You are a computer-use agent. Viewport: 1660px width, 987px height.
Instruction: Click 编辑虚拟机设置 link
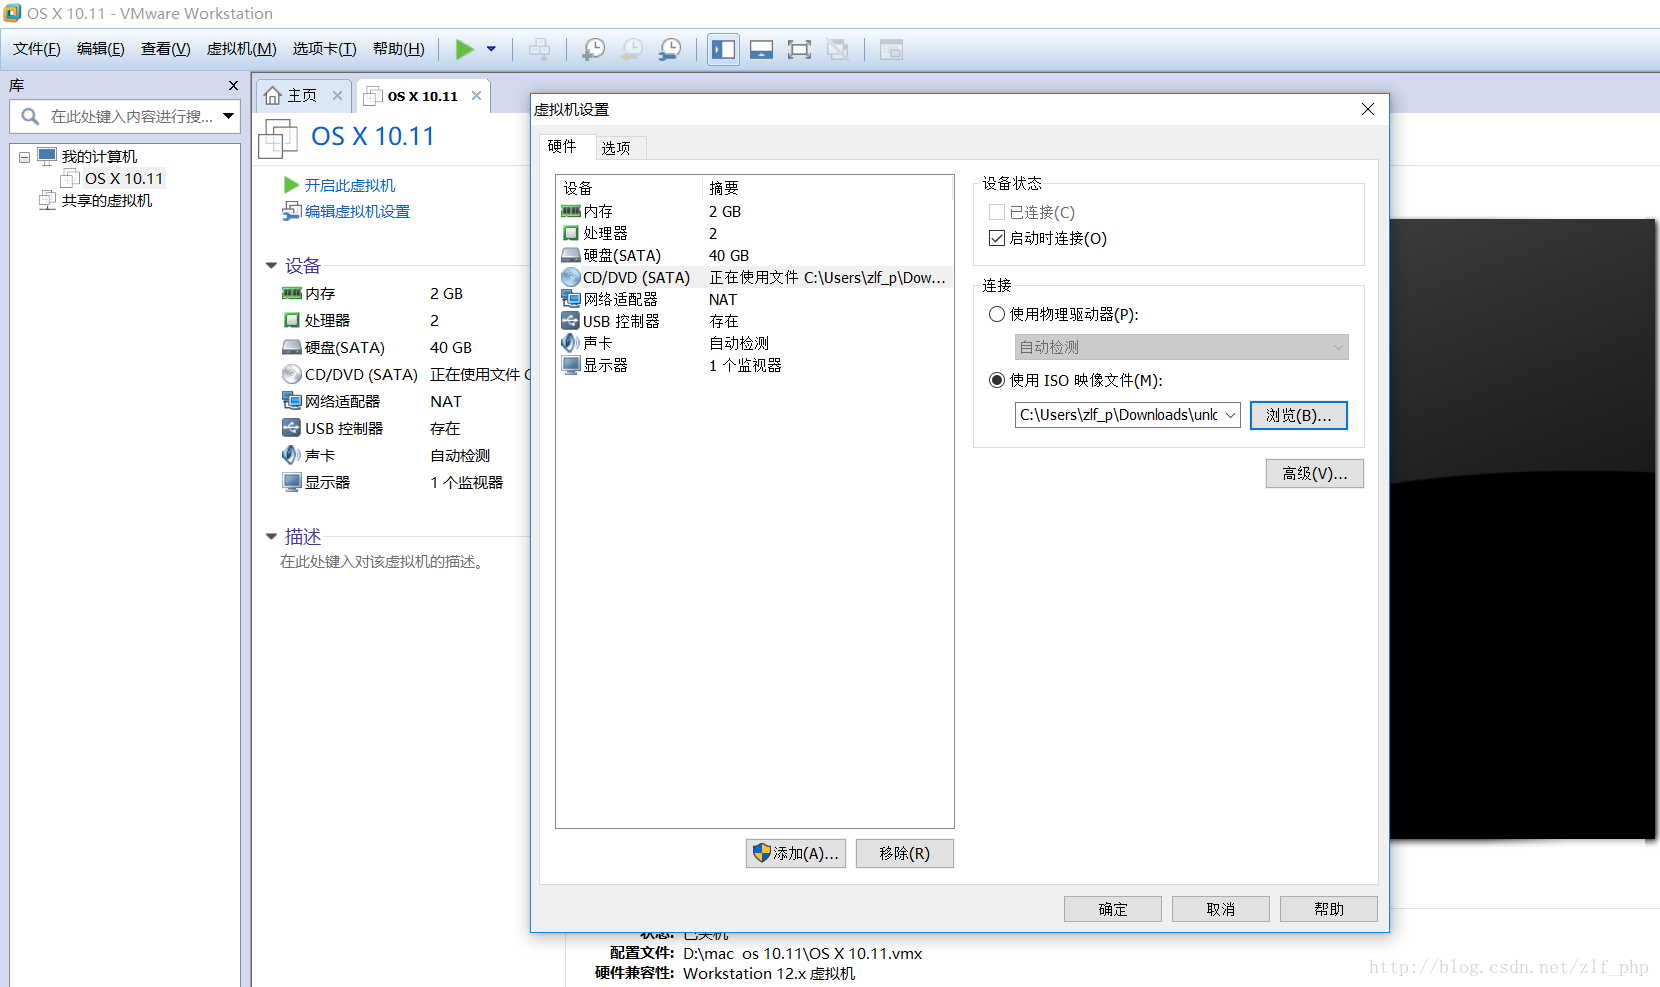(357, 211)
